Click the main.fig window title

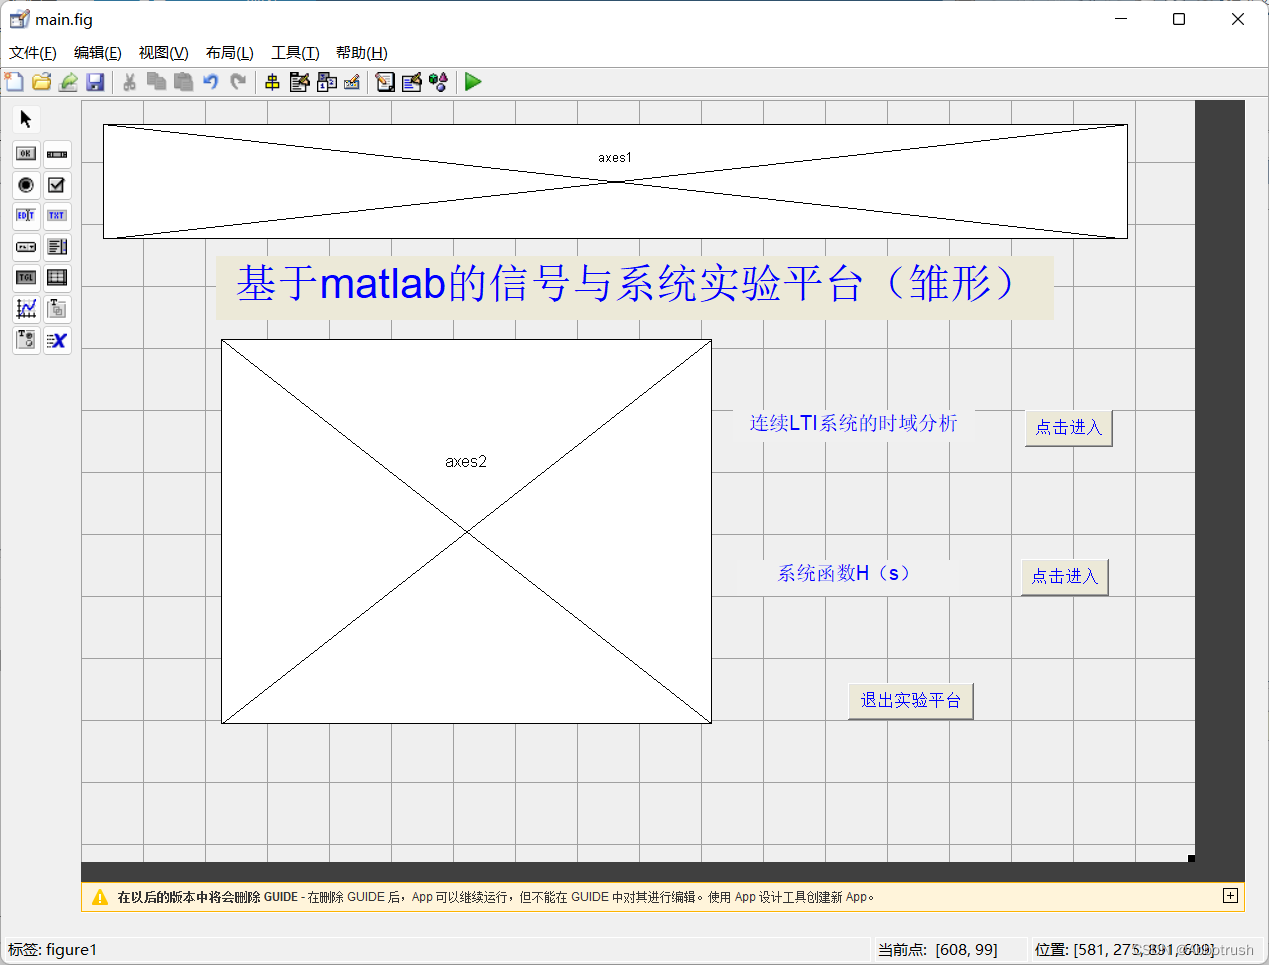click(x=64, y=20)
